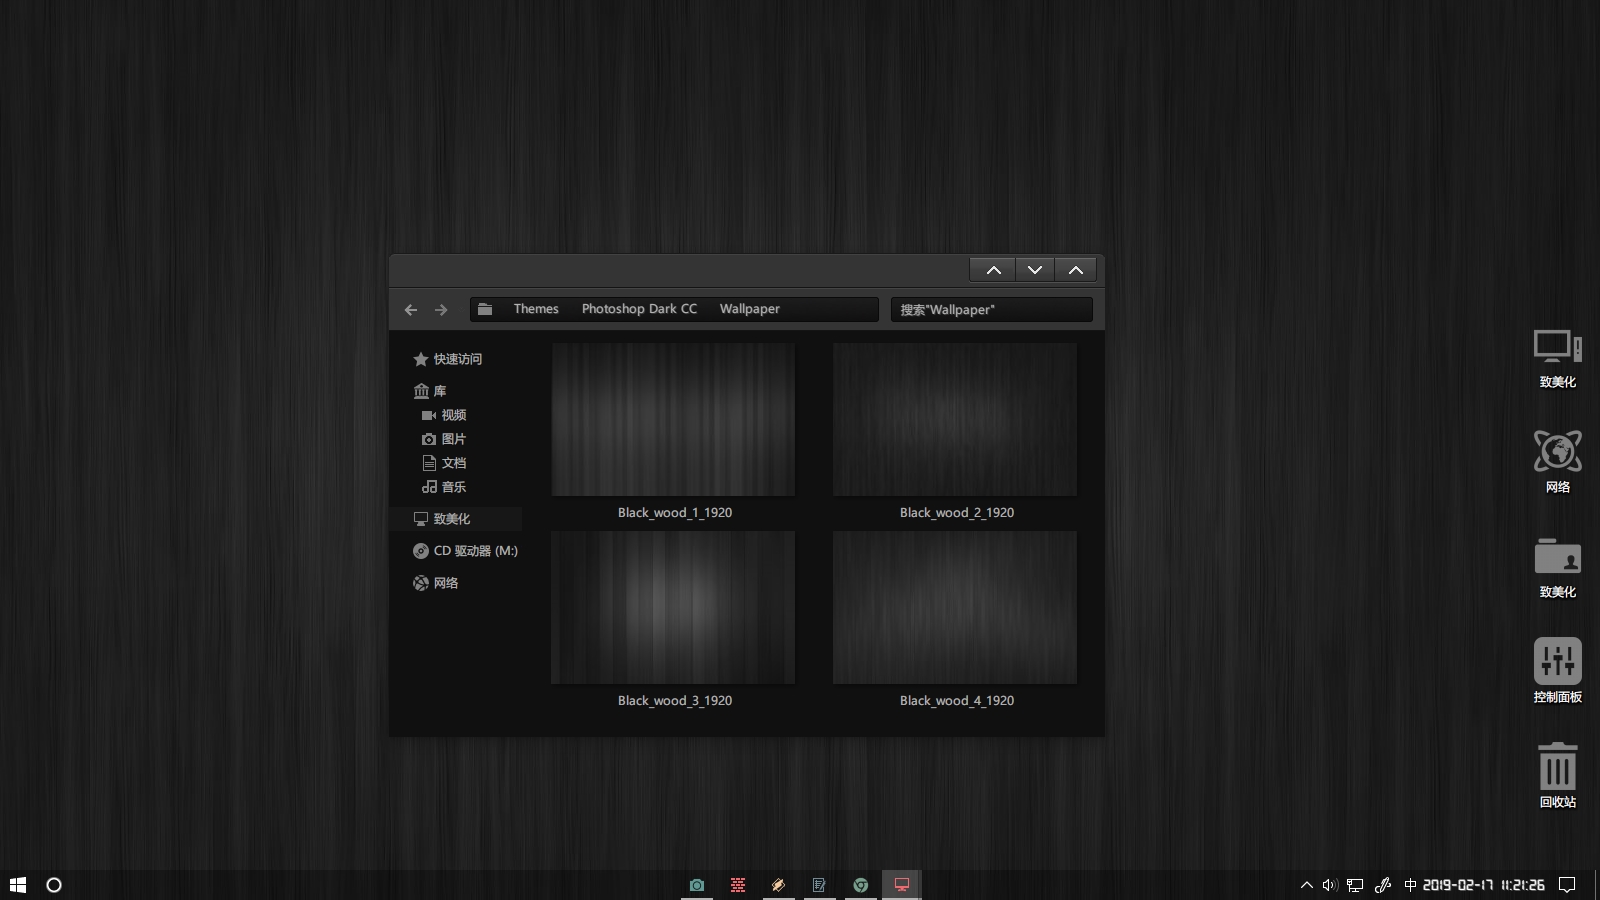Image resolution: width=1600 pixels, height=900 pixels.
Task: Click the 搜索"Wallpaper" search box
Action: tap(990, 310)
